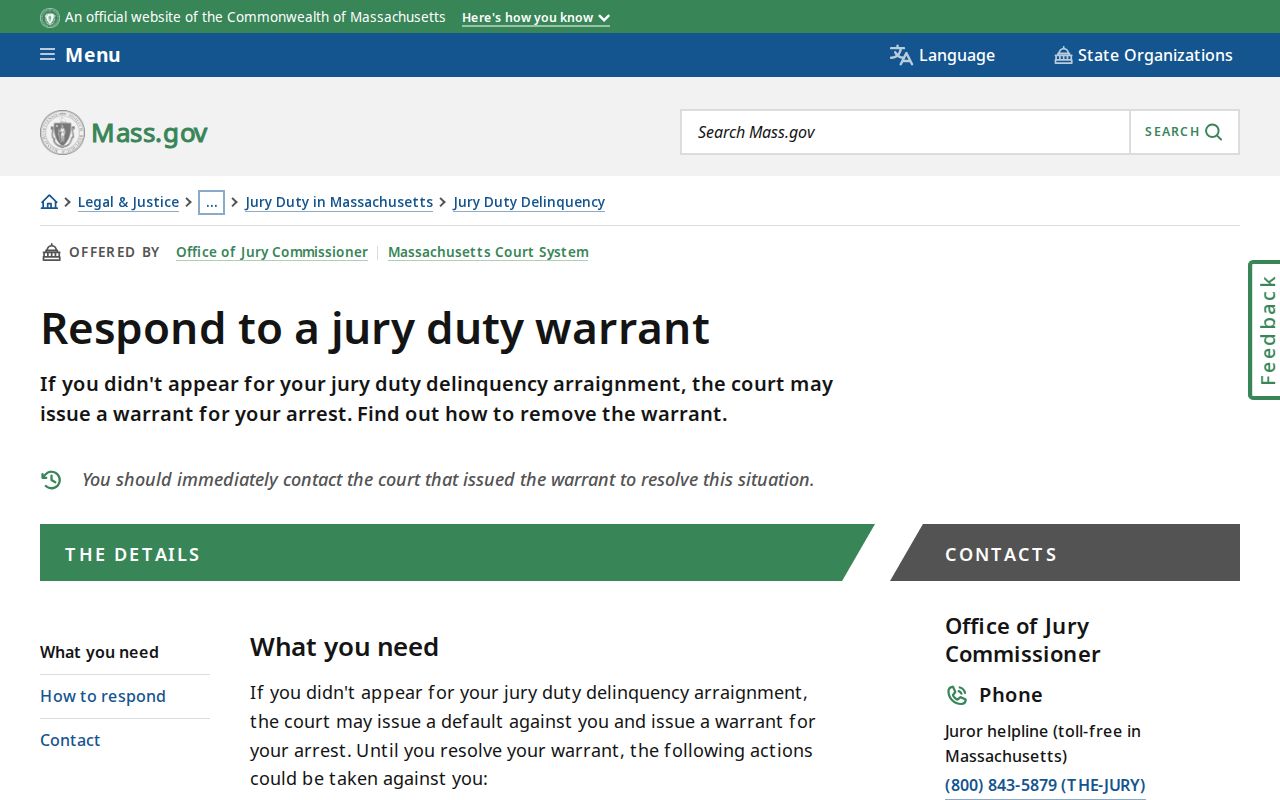The height and width of the screenshot is (800, 1280).
Task: Expand 'Here's how you know' dropdown
Action: click(536, 18)
